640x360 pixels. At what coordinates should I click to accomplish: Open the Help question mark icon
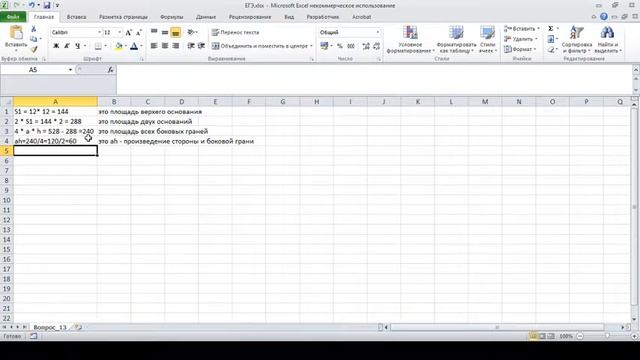604,17
